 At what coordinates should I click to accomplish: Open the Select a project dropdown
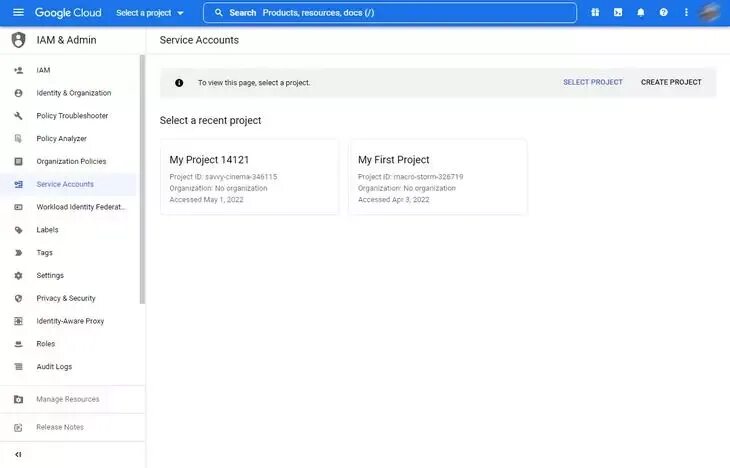point(149,13)
